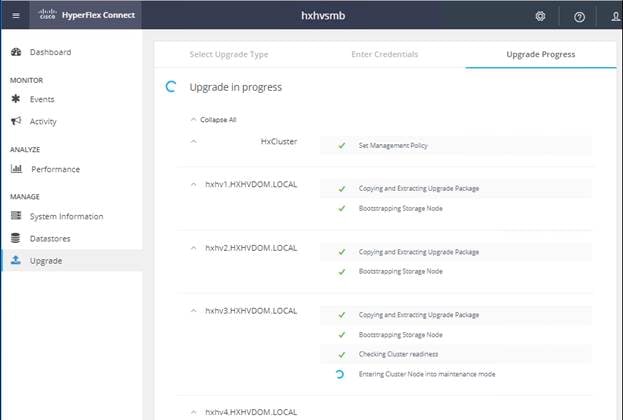
Task: Click the hxhv2.HXHVDOM.LOCAL node name
Action: click(x=251, y=248)
